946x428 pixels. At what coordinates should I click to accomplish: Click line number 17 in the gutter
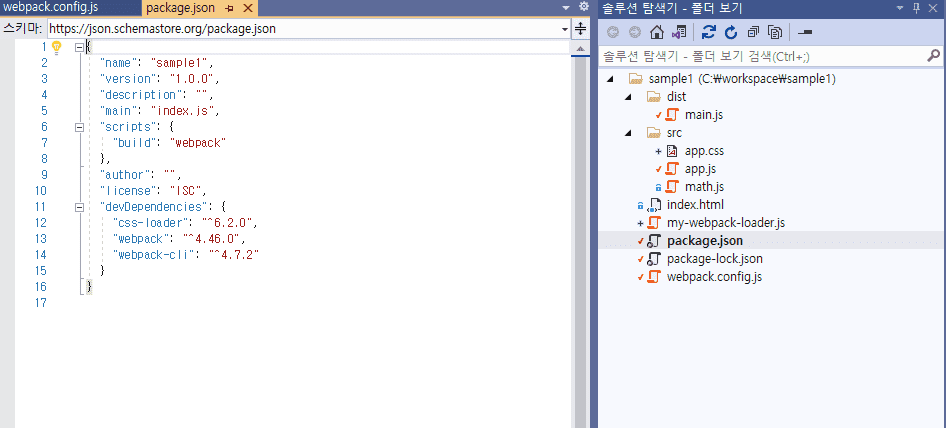(40, 302)
